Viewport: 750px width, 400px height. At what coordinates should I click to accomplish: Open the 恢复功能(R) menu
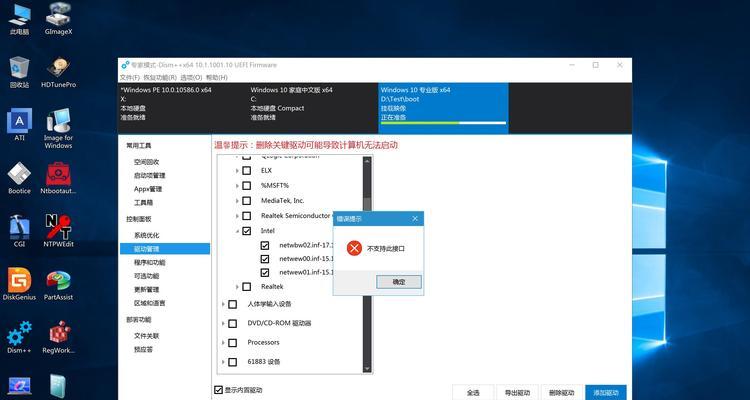[x=160, y=77]
